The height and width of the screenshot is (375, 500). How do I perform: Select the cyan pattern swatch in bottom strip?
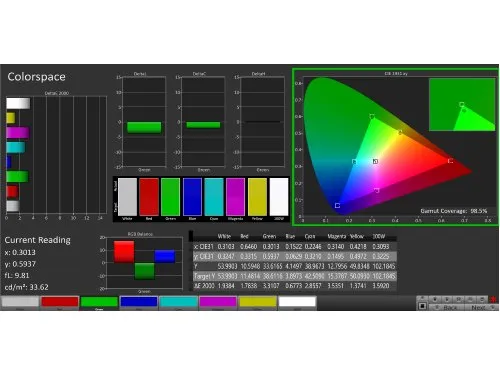(178, 302)
